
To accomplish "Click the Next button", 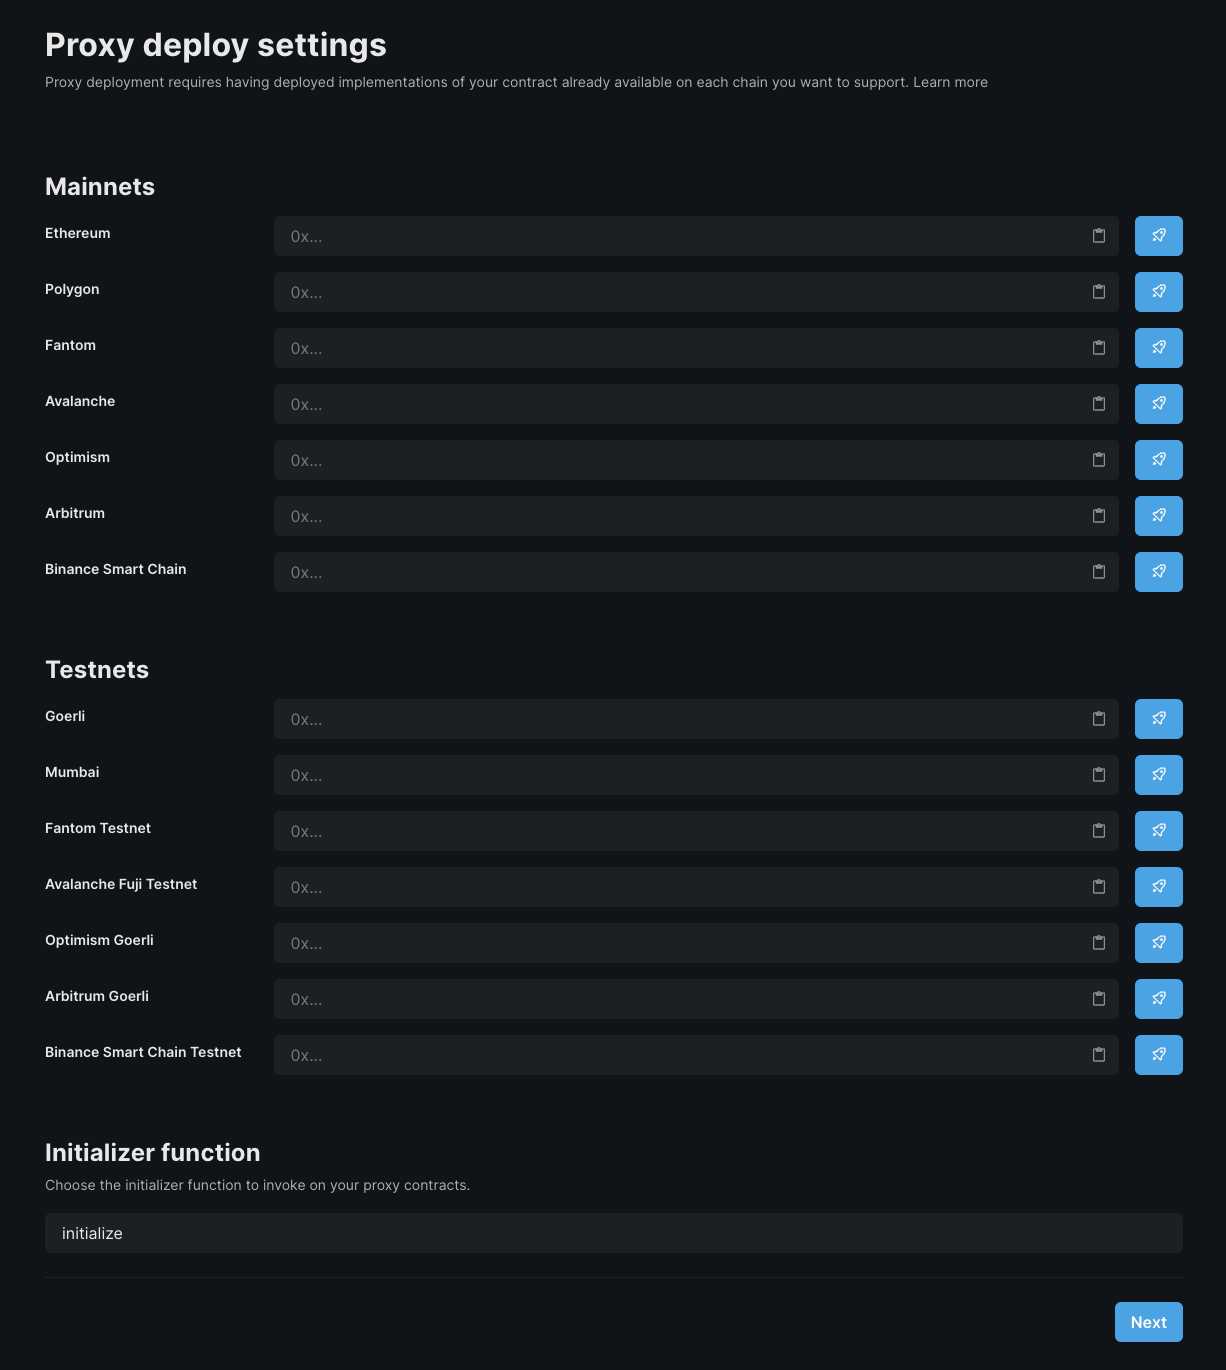I will coord(1149,1322).
